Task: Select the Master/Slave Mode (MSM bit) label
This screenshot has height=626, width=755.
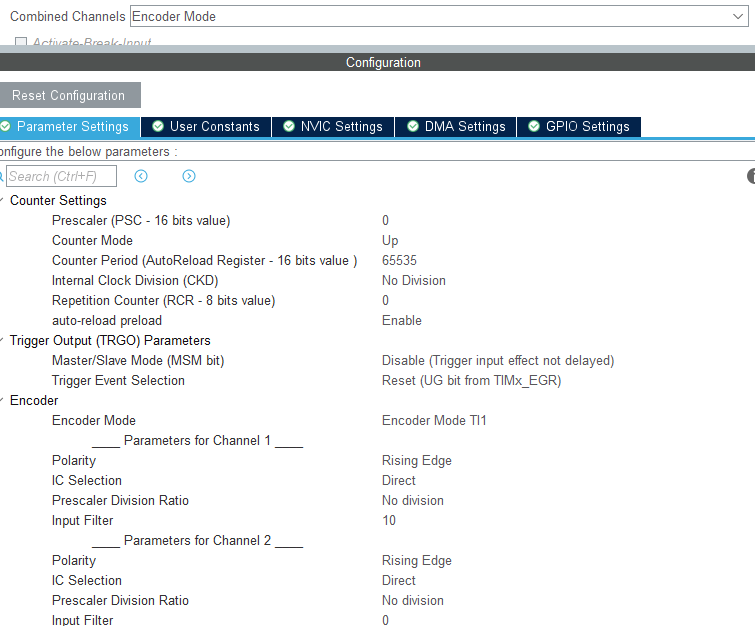Action: coord(138,361)
